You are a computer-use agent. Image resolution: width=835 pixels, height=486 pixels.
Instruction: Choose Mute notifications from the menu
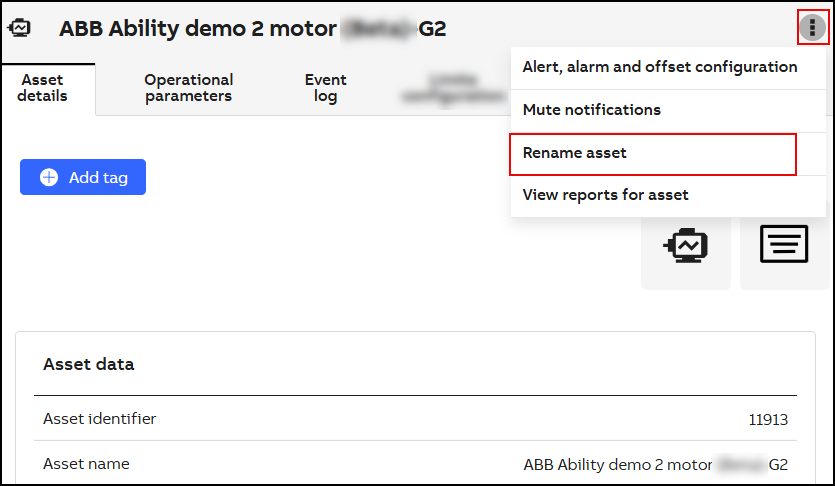pyautogui.click(x=591, y=110)
